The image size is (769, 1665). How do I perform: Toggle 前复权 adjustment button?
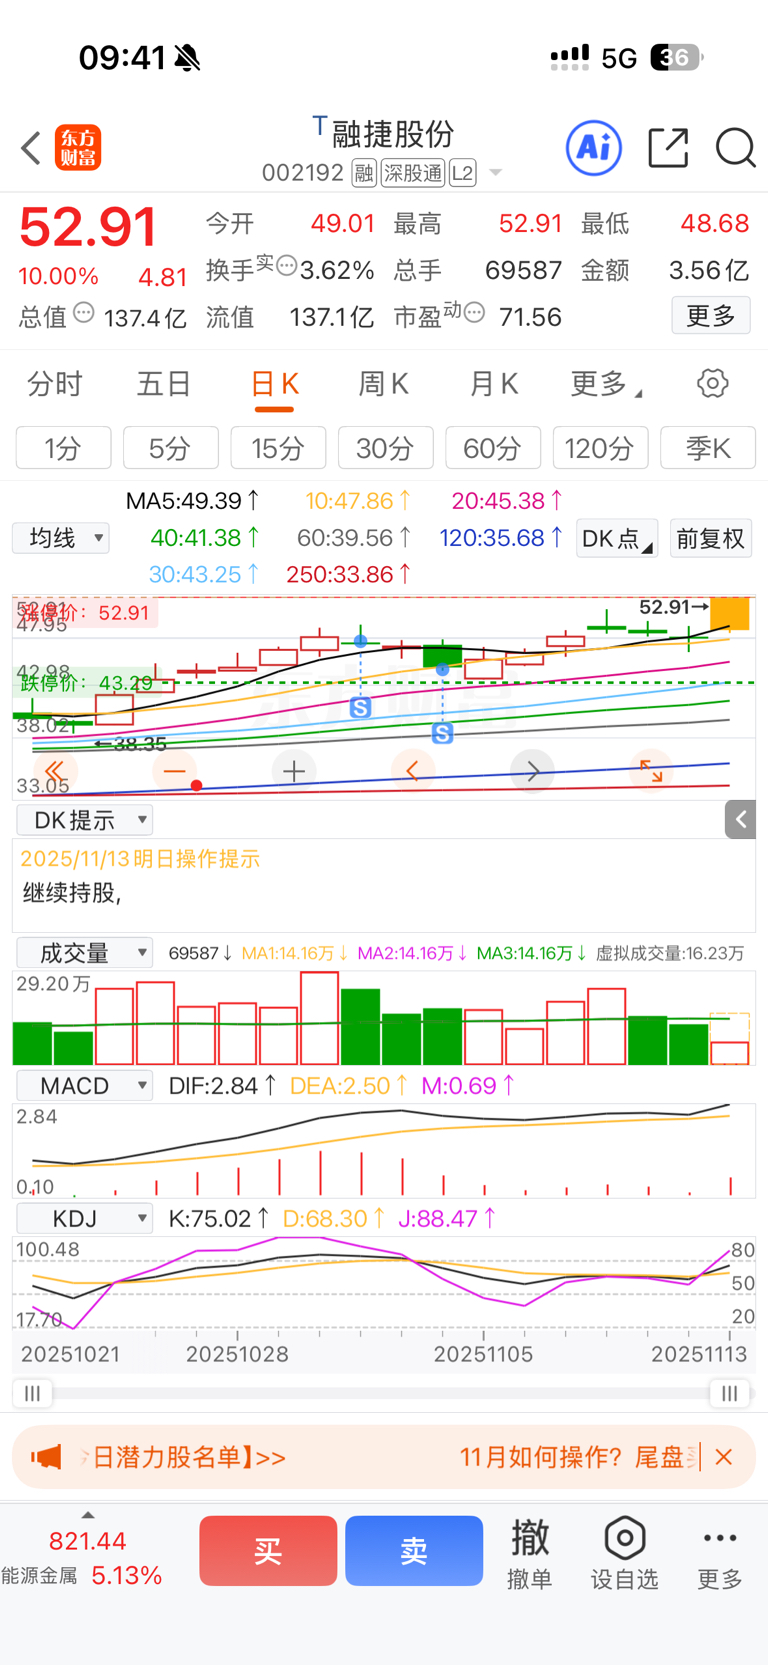pyautogui.click(x=711, y=539)
